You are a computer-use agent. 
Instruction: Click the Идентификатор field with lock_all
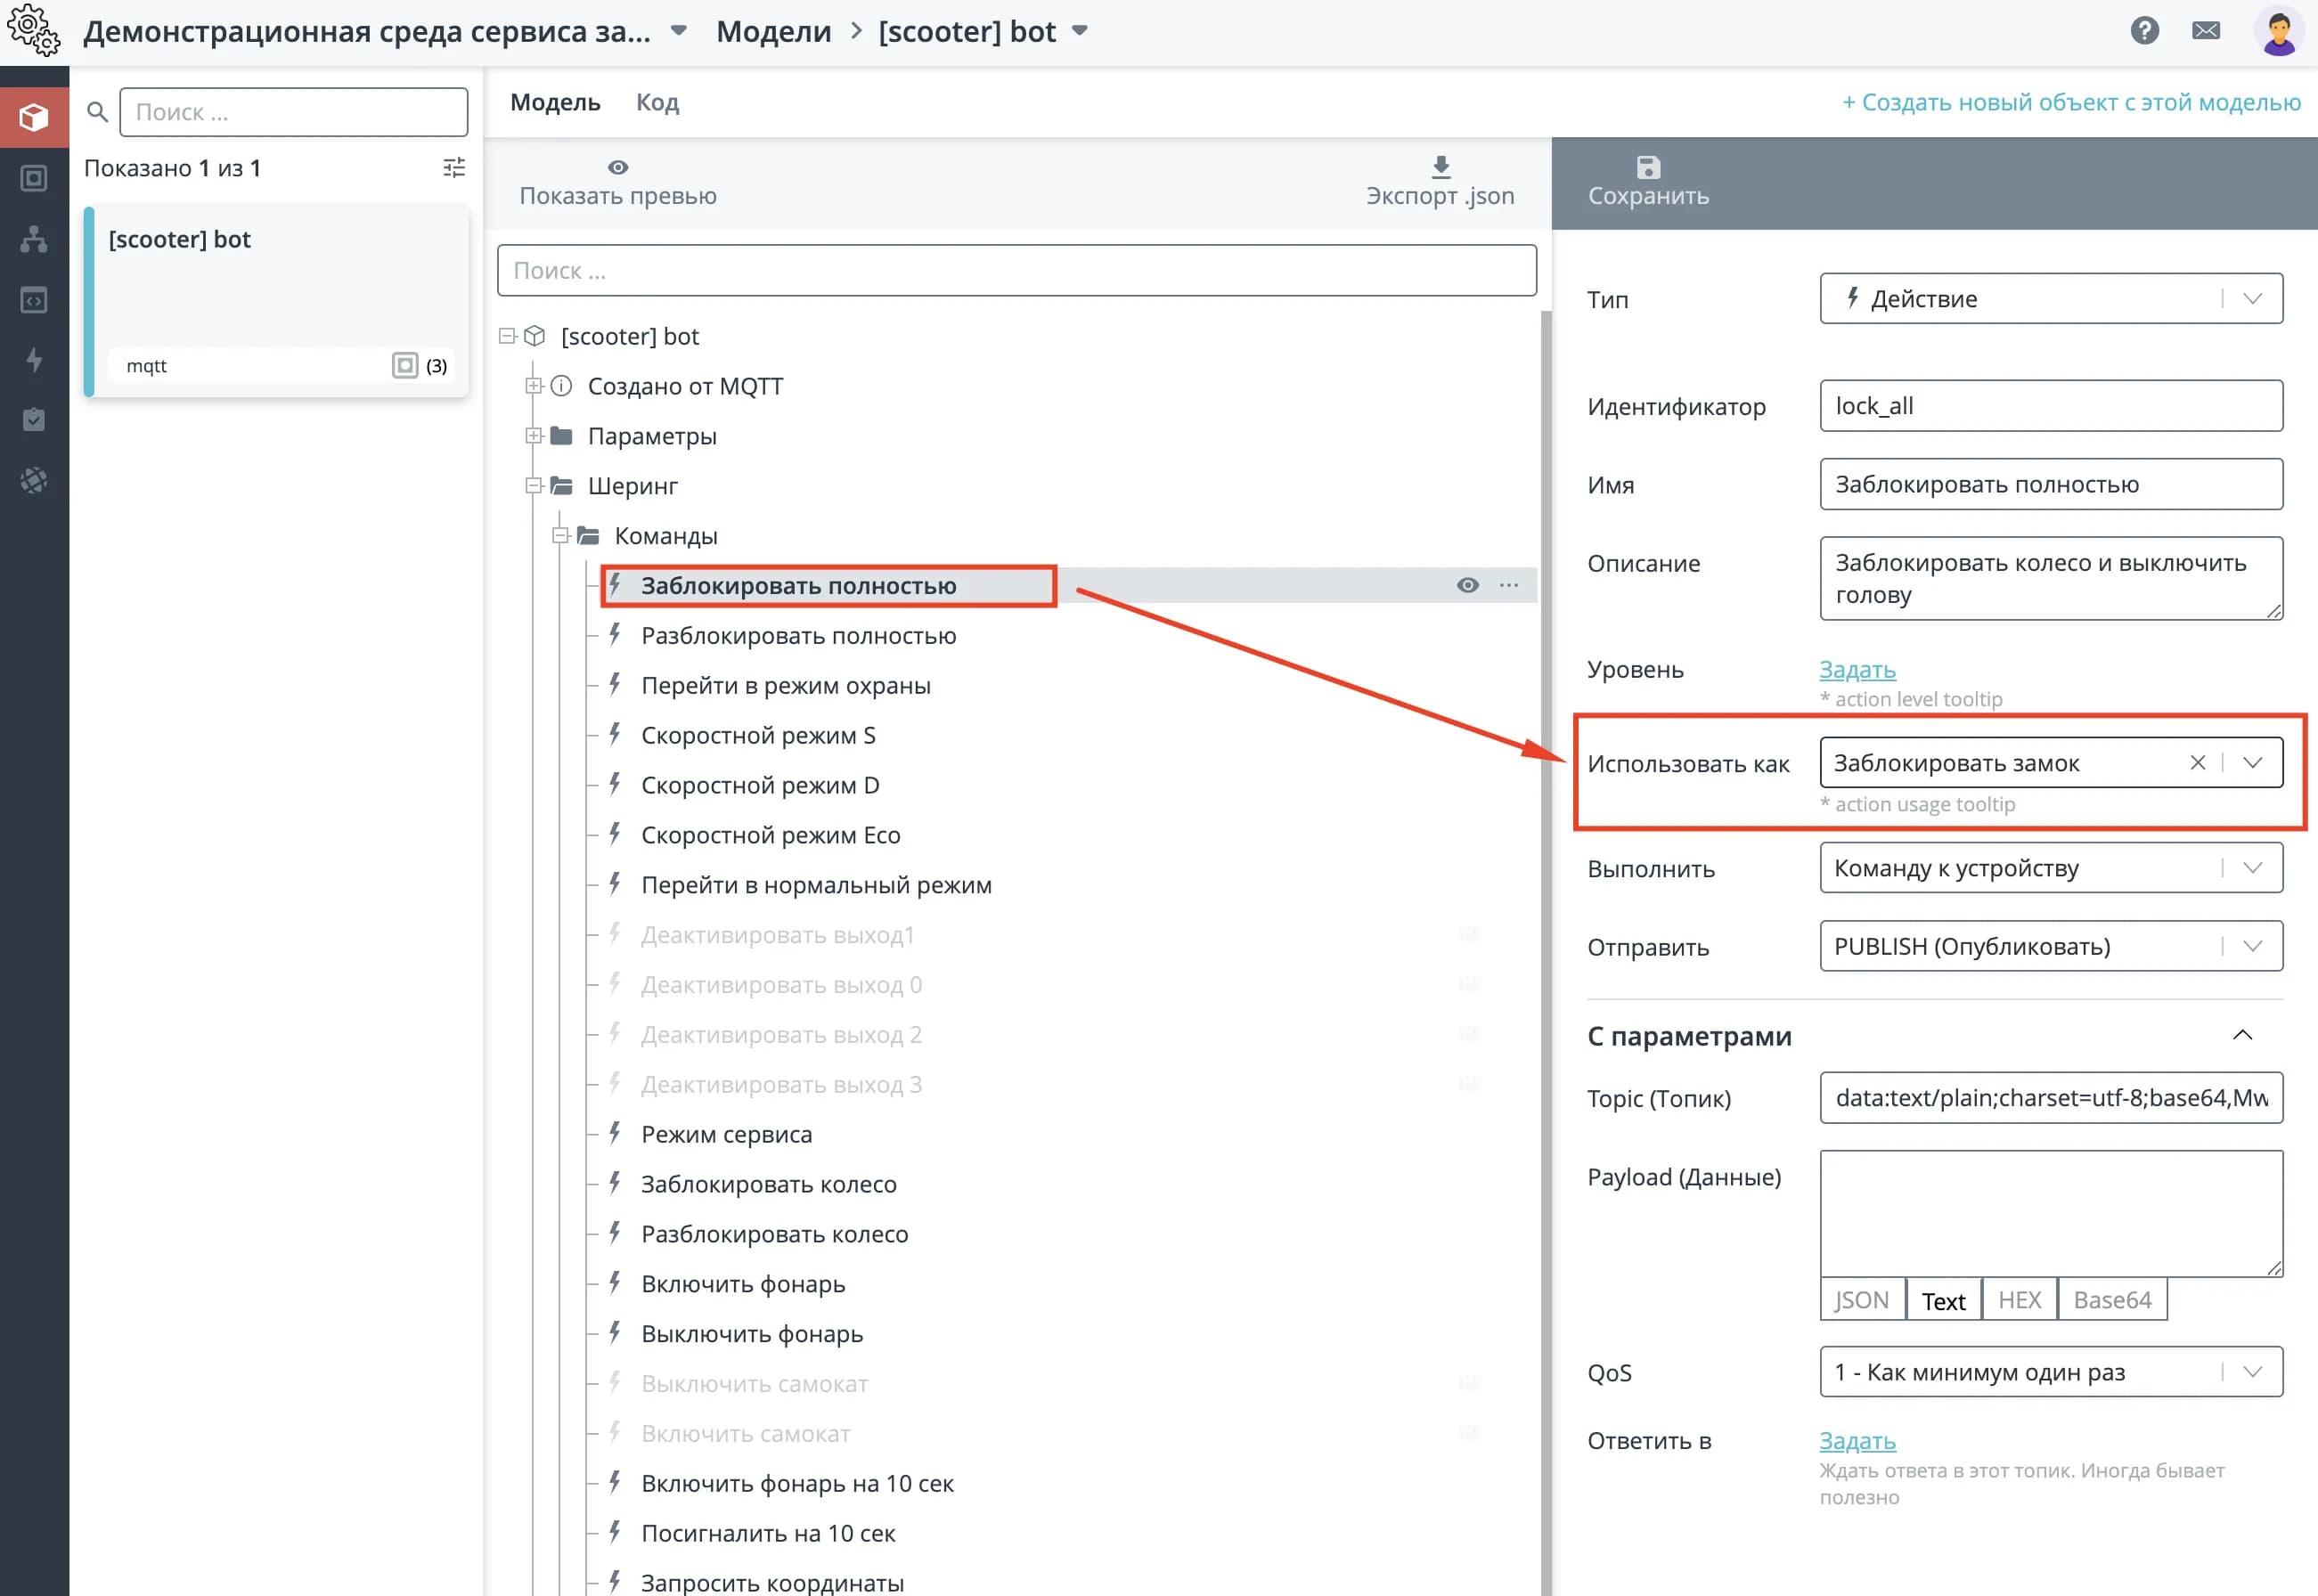coord(2050,406)
